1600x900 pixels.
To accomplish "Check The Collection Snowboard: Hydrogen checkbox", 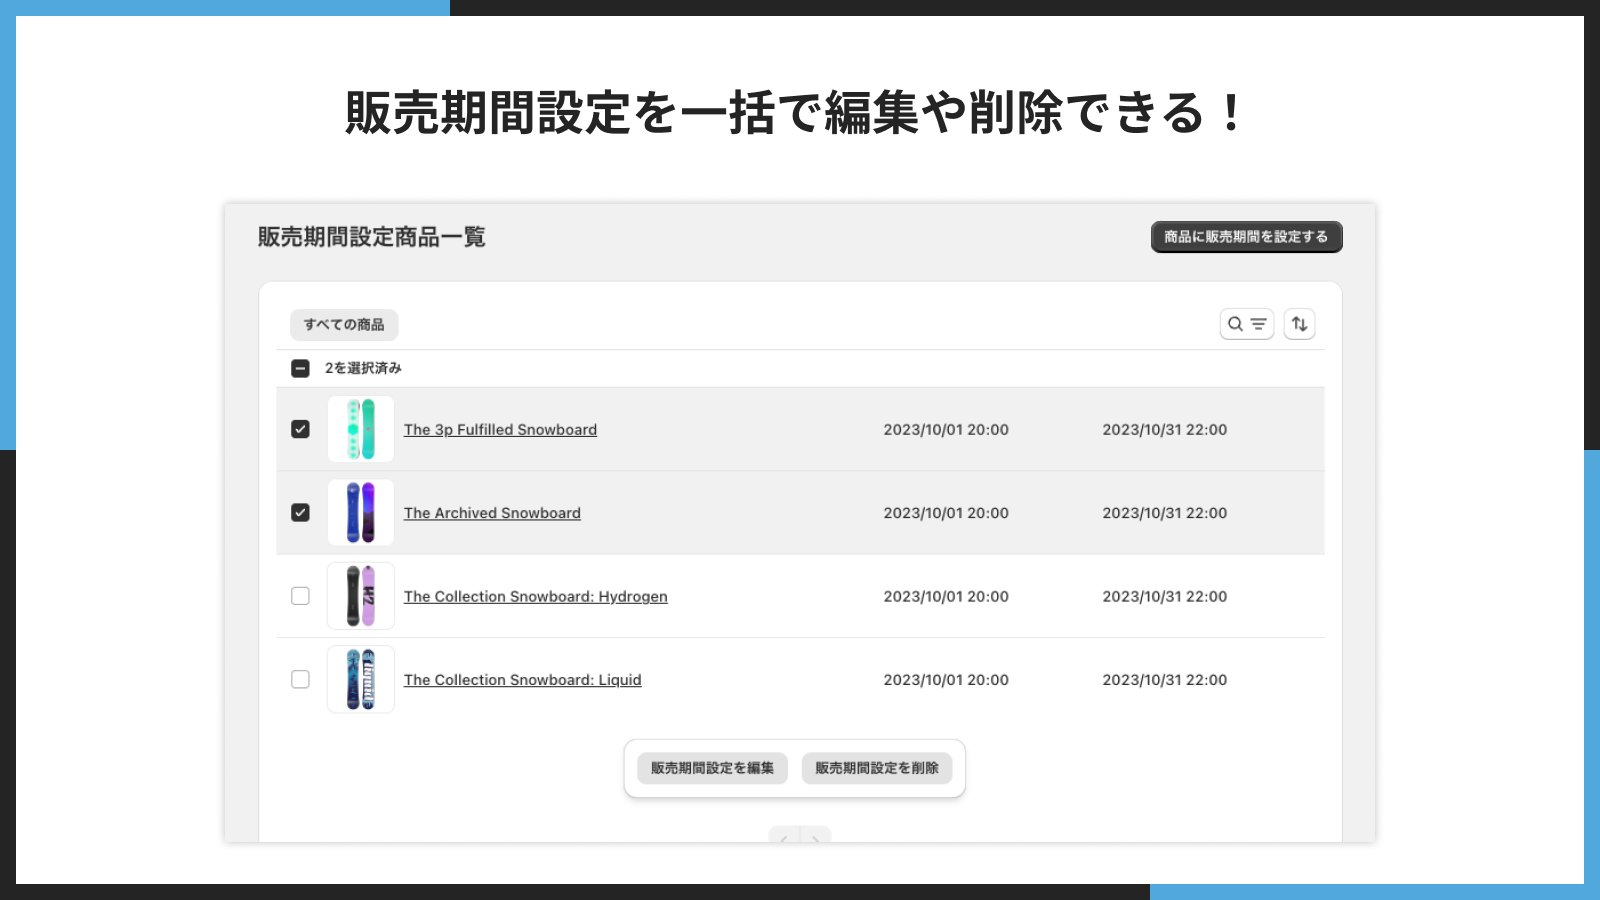I will point(300,596).
